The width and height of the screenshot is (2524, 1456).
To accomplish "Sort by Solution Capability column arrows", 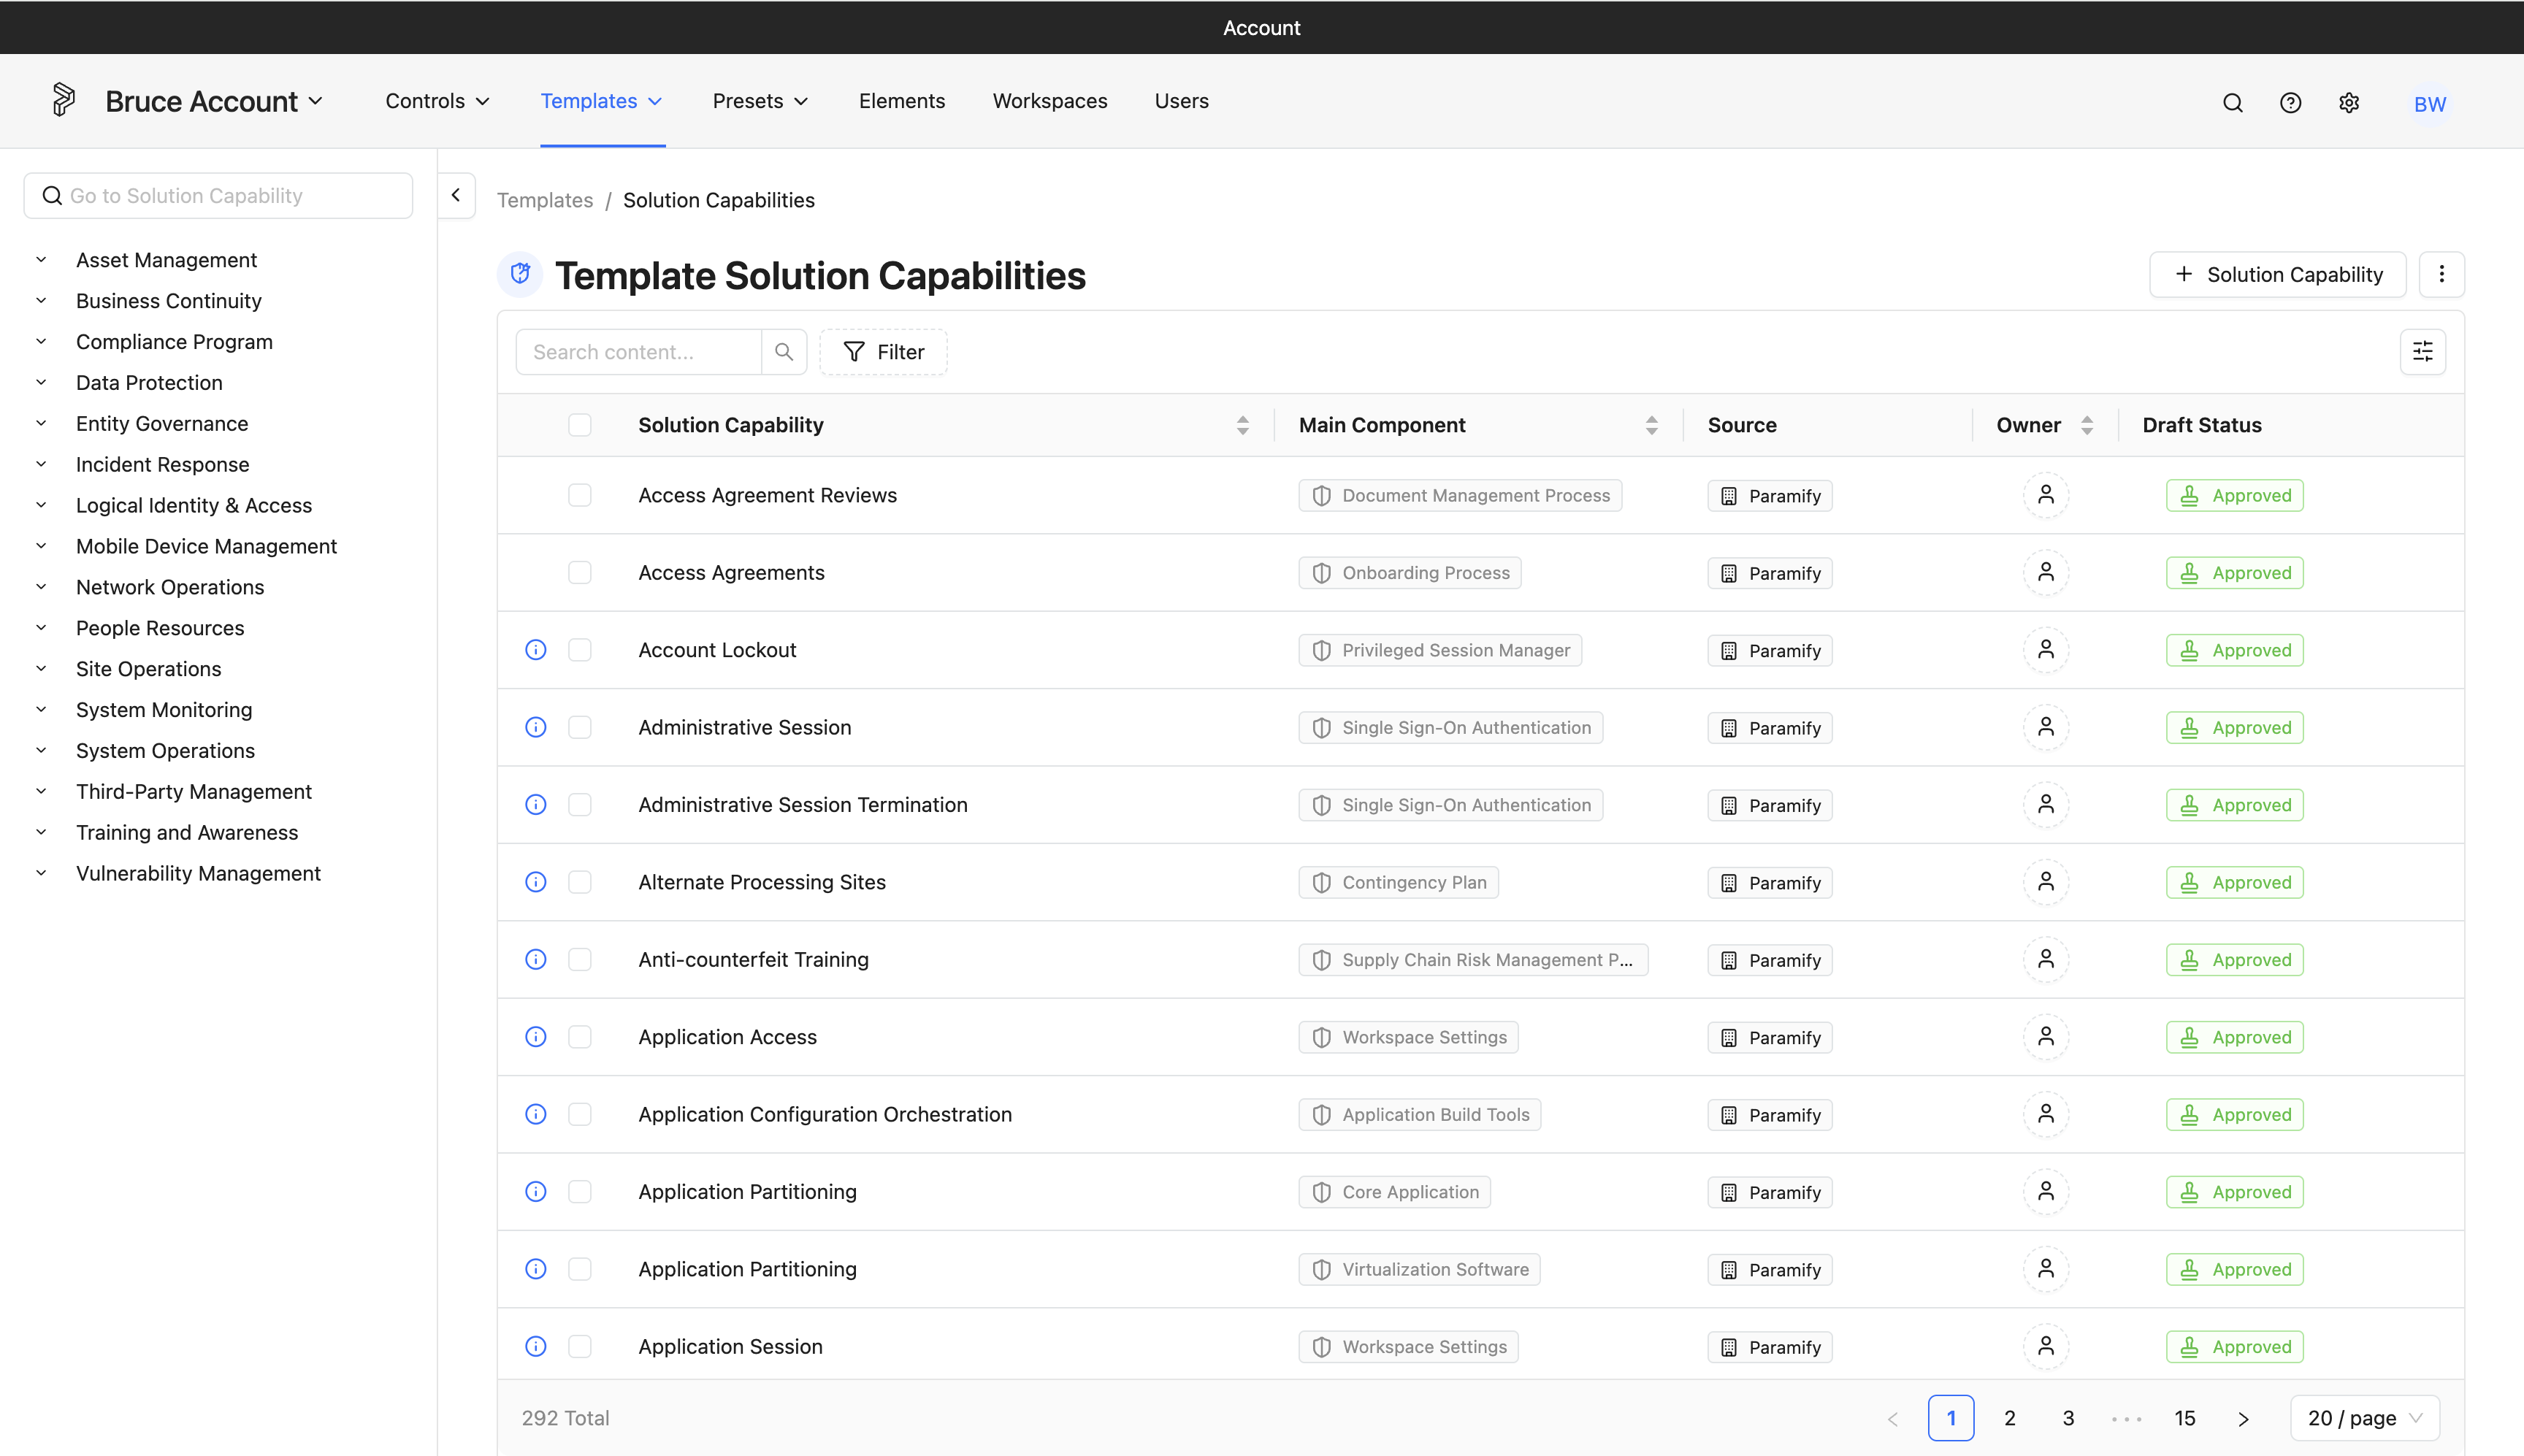I will point(1242,425).
